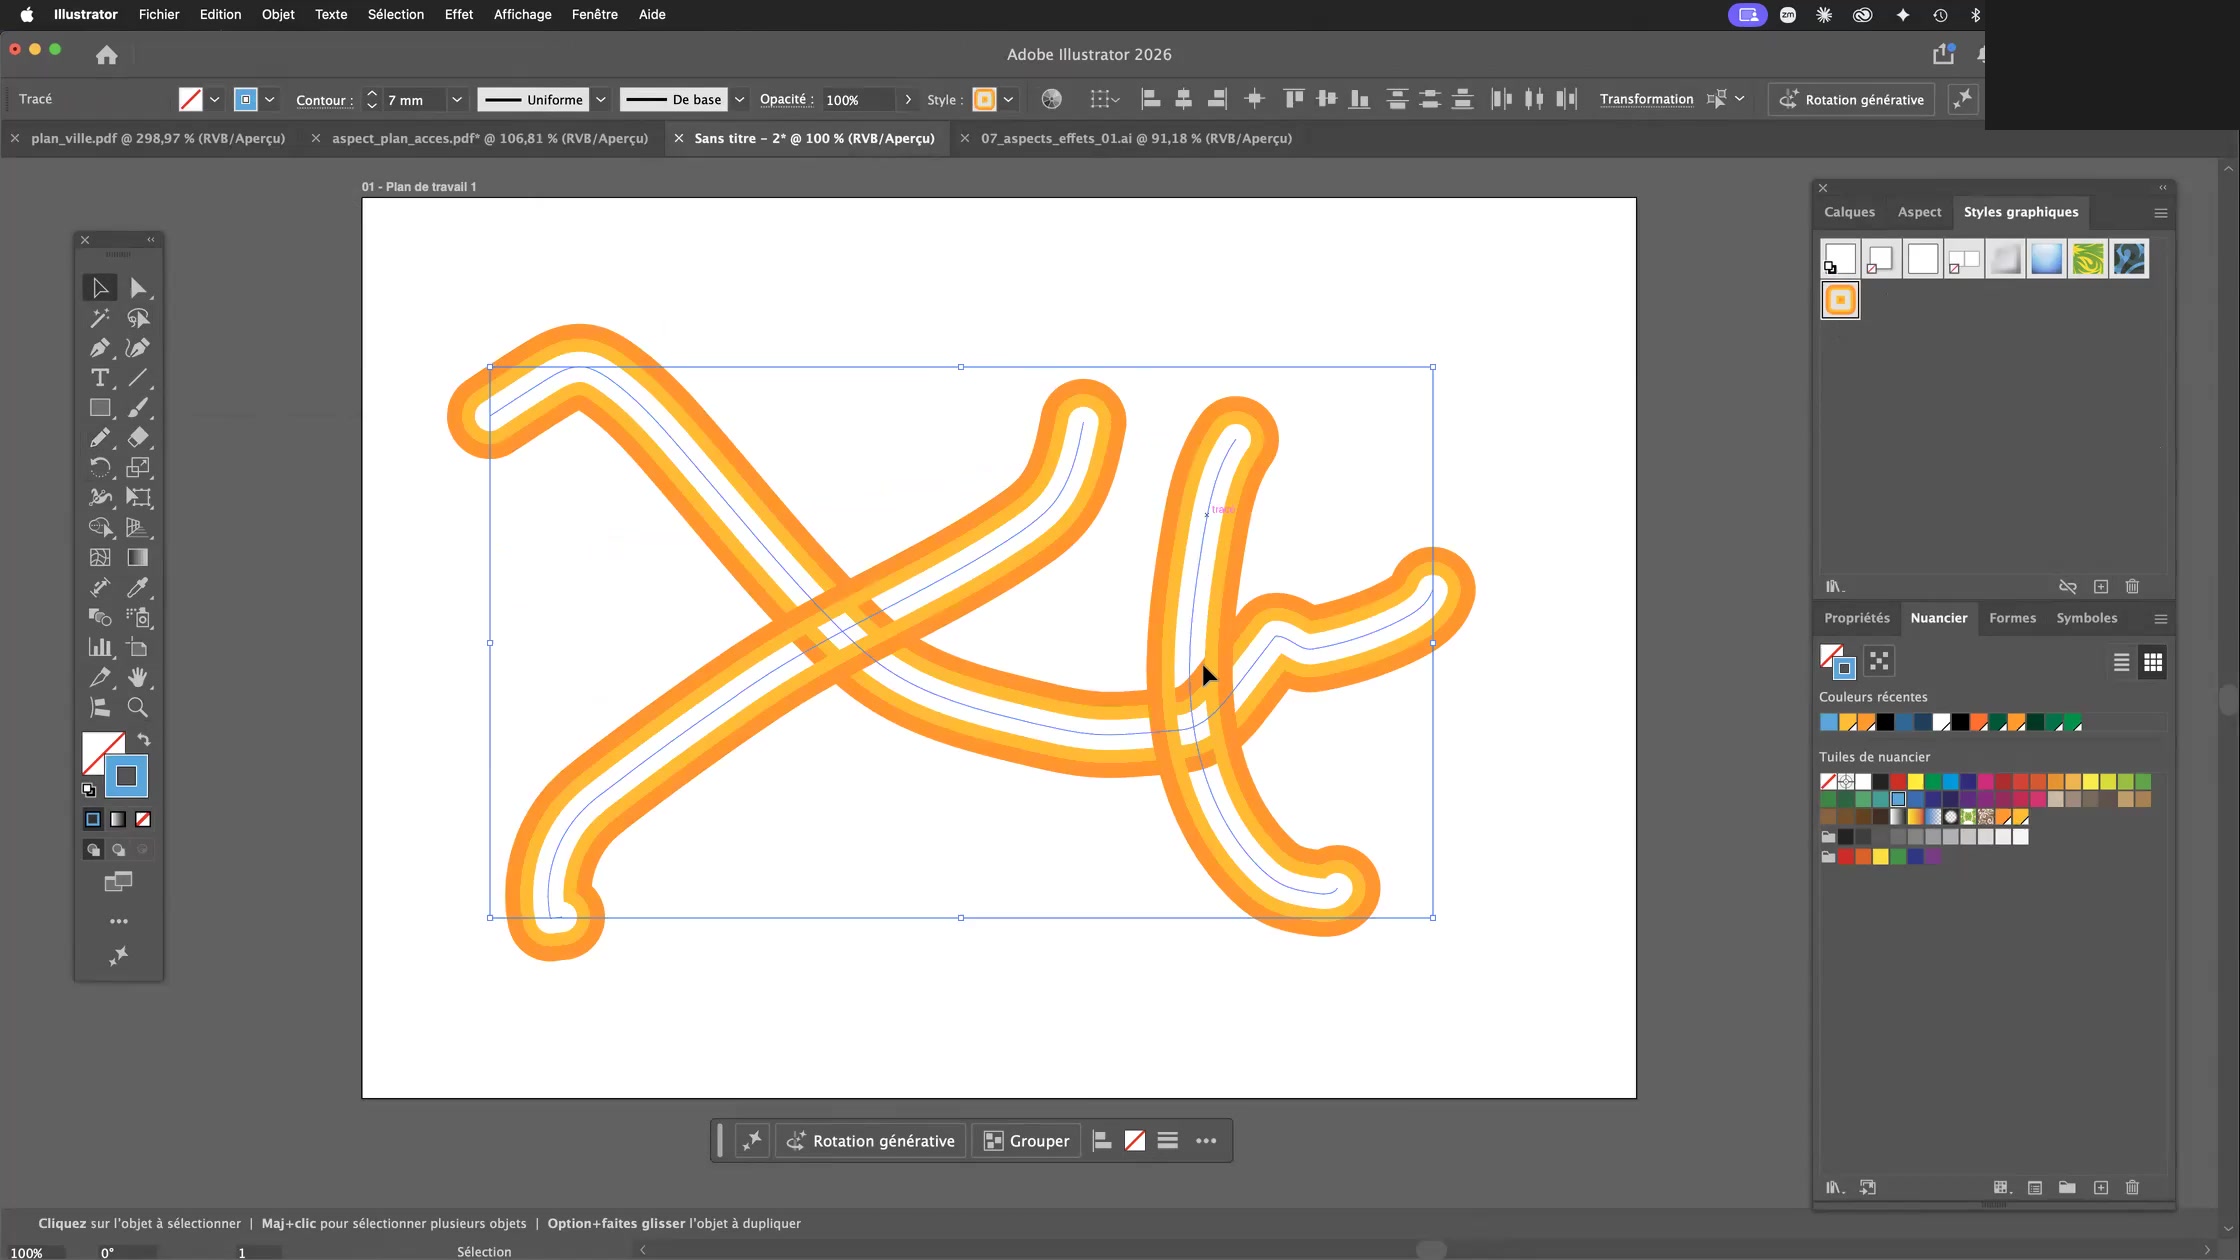Switch swatches to thumbnail grid view
This screenshot has width=2240, height=1260.
click(2153, 662)
